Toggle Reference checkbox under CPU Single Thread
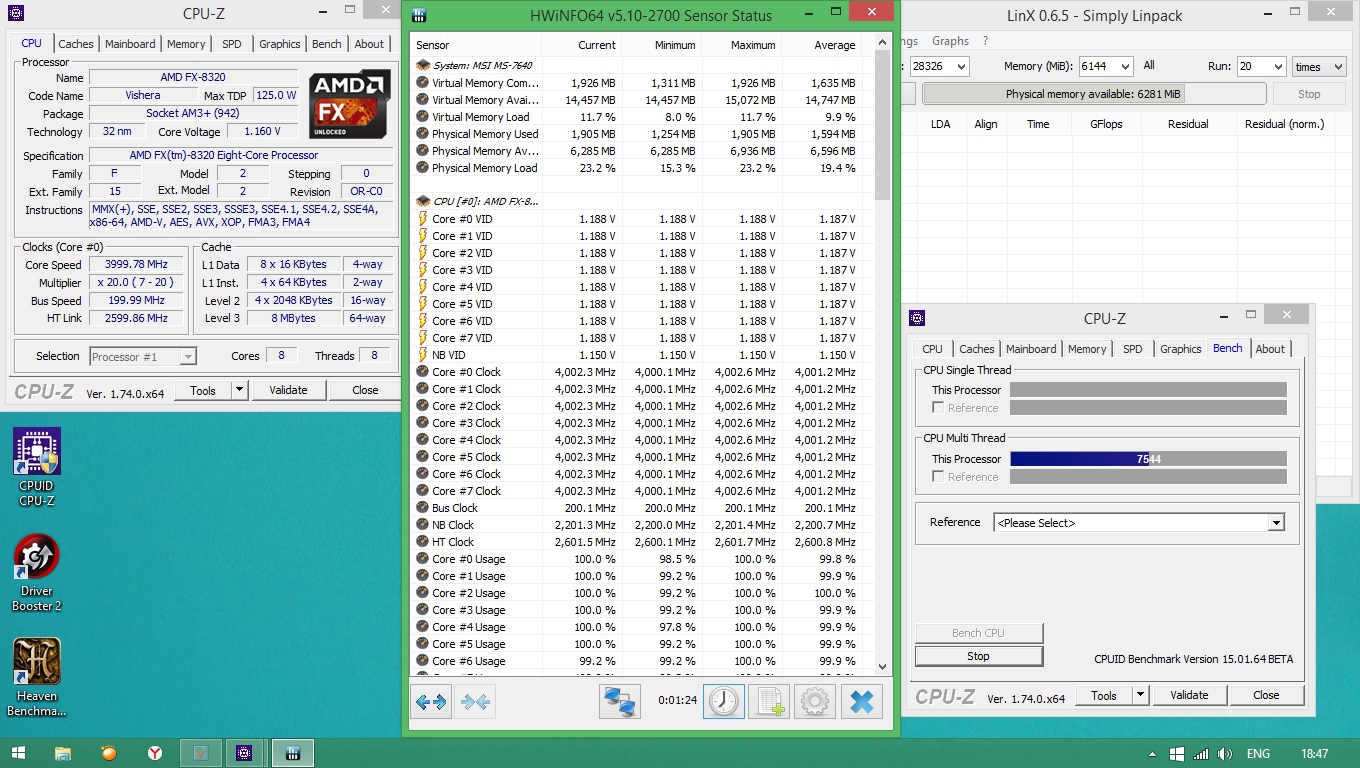Image resolution: width=1360 pixels, height=768 pixels. (938, 407)
